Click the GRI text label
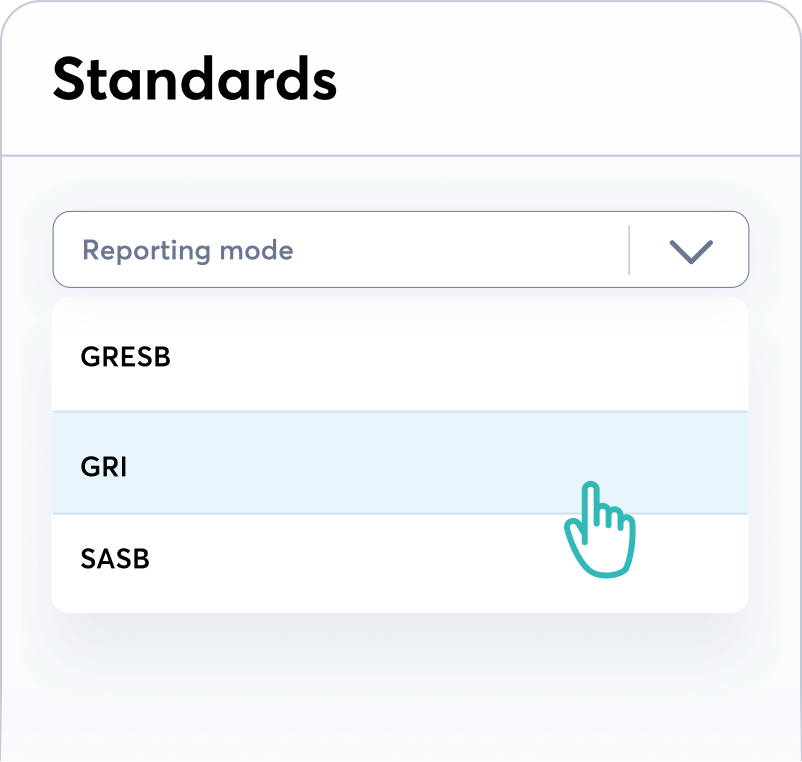 pyautogui.click(x=104, y=465)
